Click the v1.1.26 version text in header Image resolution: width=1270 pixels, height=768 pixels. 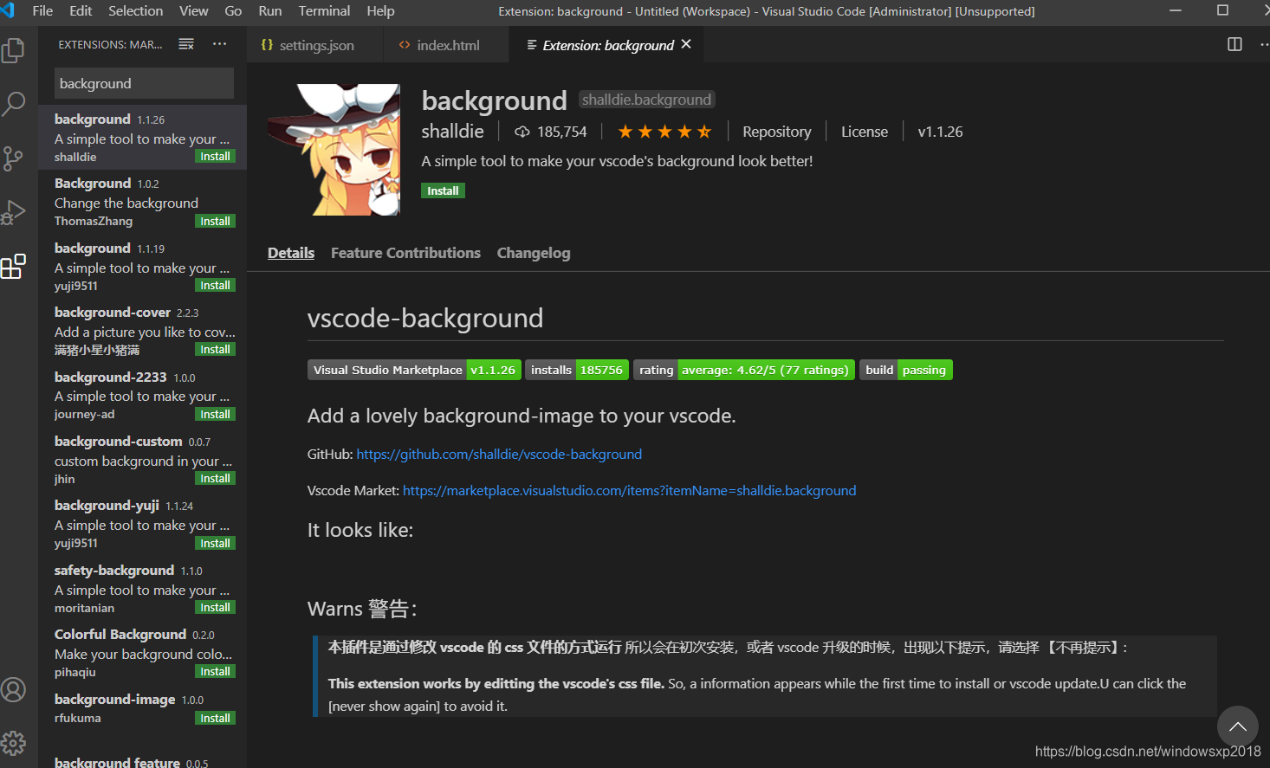click(x=940, y=132)
